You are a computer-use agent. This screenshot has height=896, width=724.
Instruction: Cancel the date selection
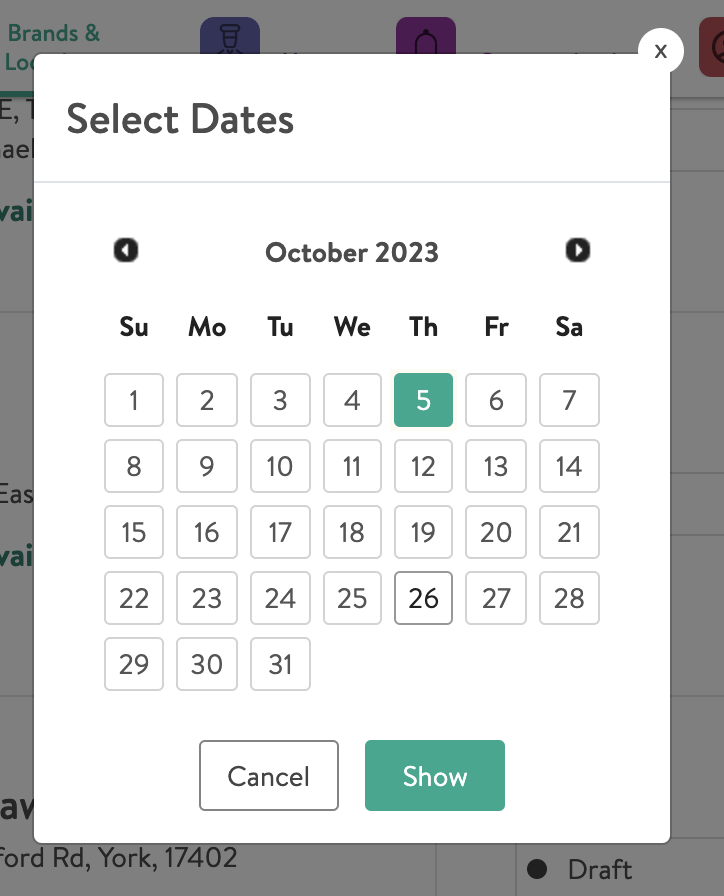click(x=268, y=775)
